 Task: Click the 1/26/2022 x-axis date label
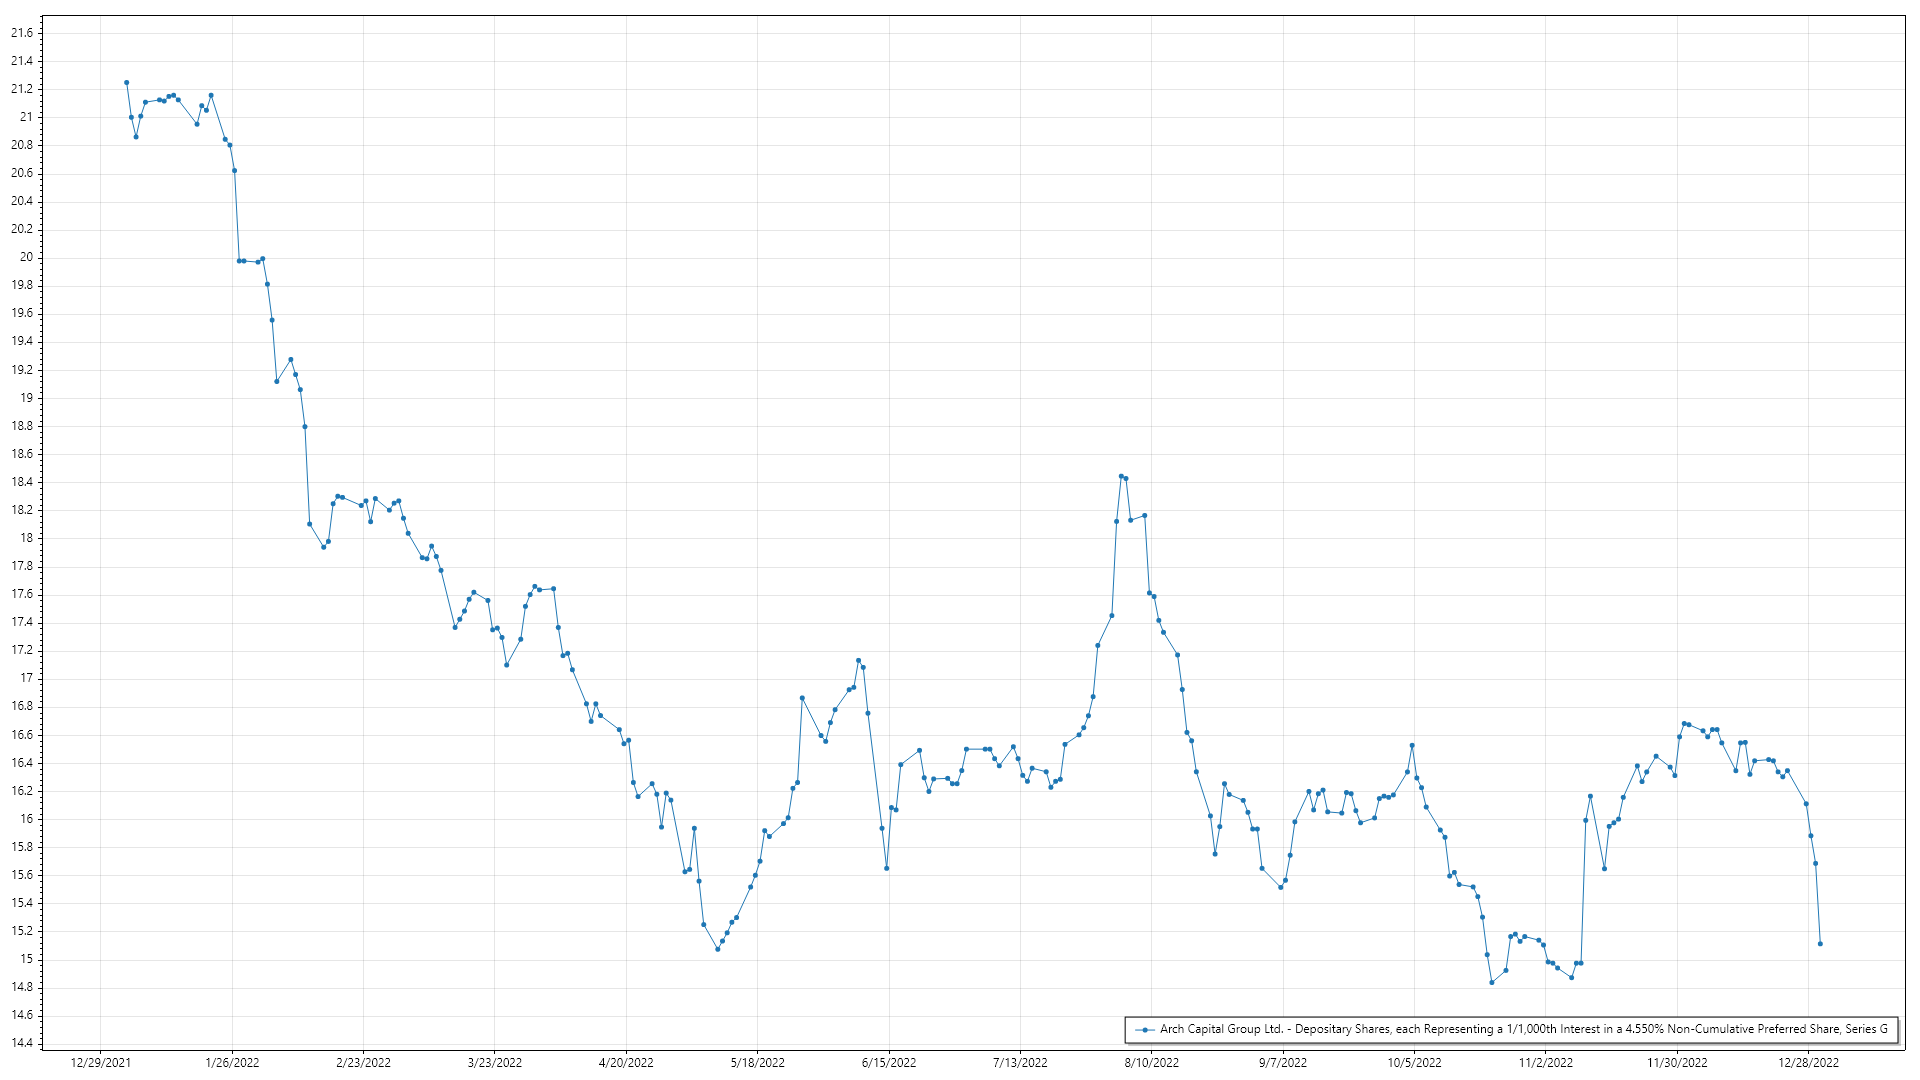(232, 1063)
